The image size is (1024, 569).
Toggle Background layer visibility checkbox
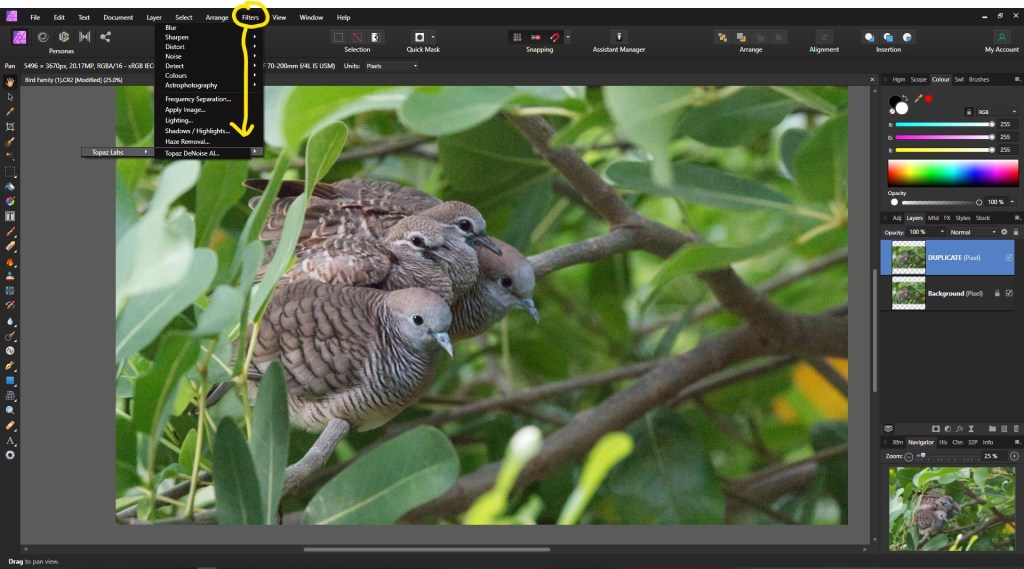pos(1008,294)
